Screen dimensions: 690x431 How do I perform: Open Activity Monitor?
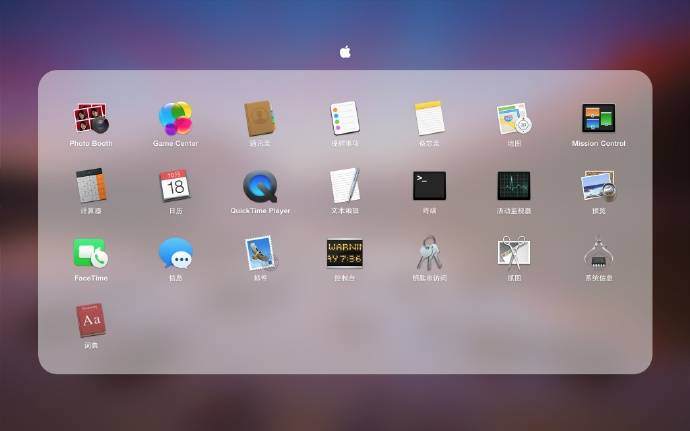[514, 185]
